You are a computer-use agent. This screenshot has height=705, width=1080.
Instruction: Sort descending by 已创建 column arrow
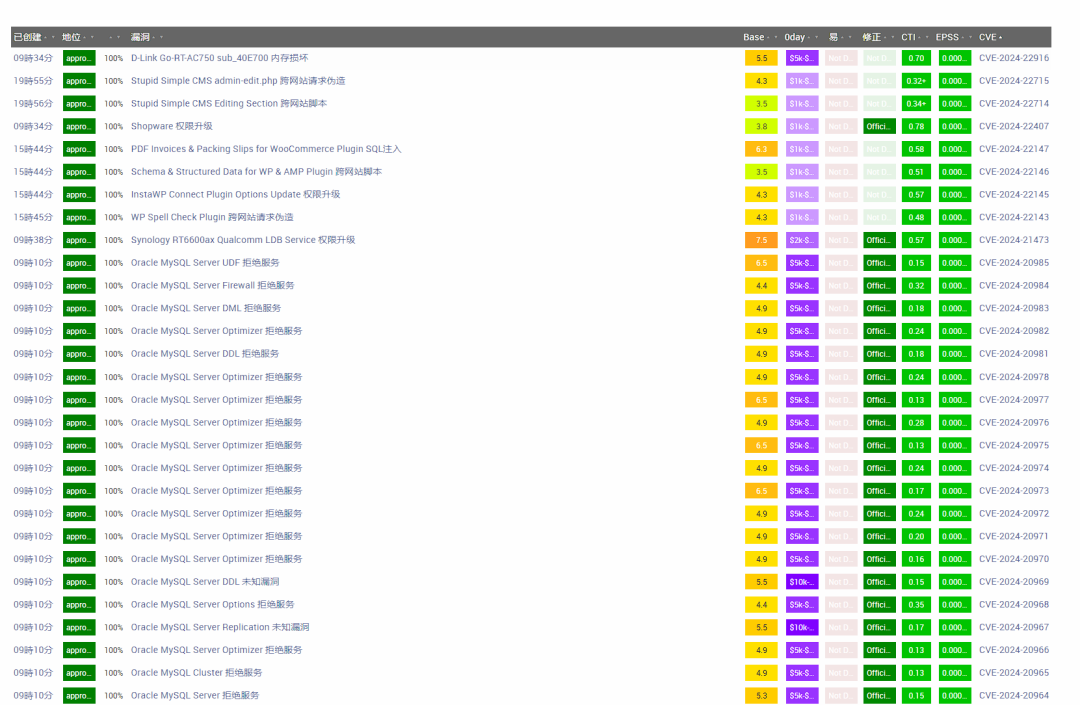[x=53, y=37]
